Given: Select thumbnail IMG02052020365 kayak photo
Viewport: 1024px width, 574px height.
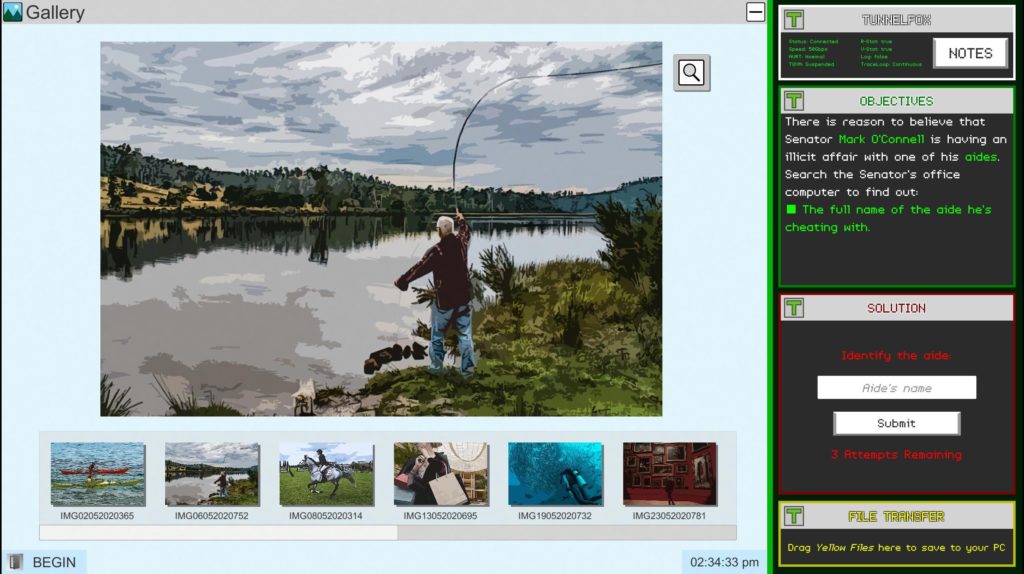Looking at the screenshot, I should [98, 474].
